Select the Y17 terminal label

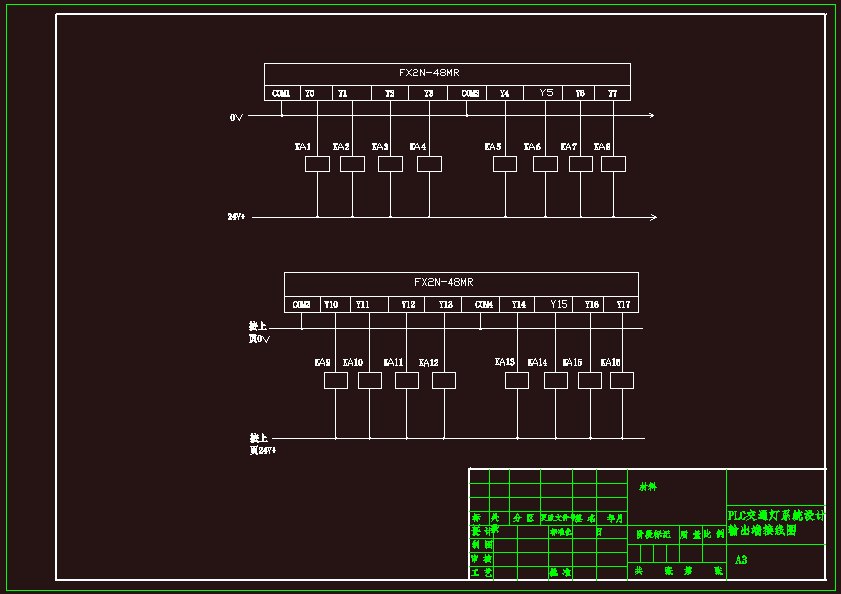pyautogui.click(x=623, y=304)
